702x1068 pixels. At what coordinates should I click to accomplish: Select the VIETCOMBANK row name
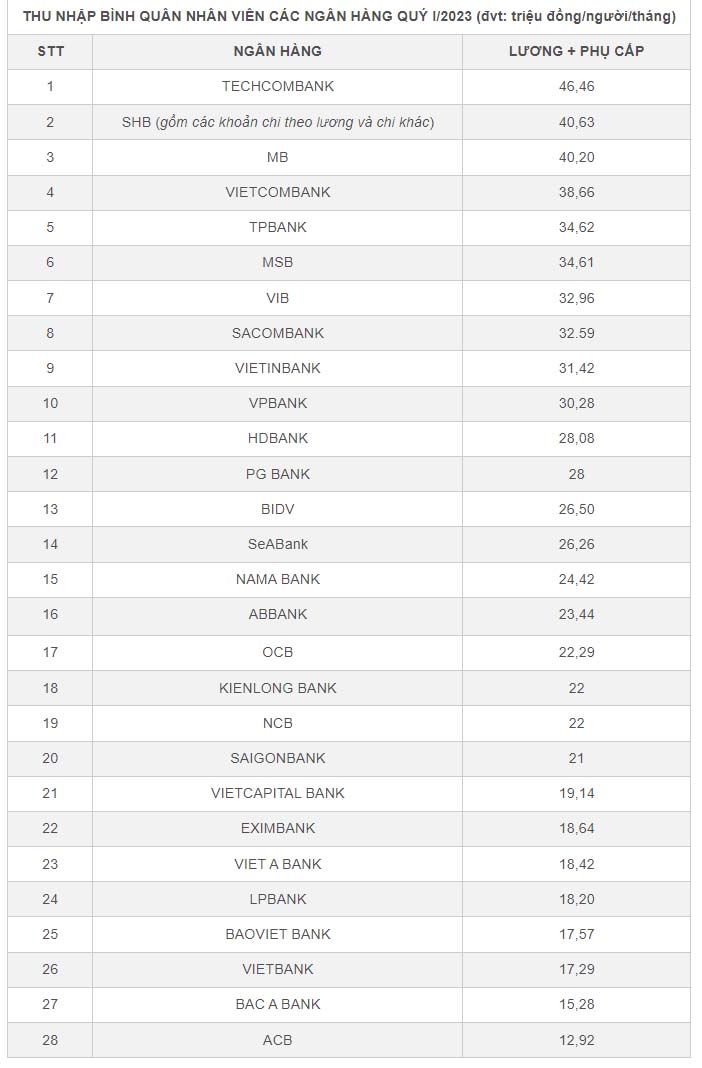click(277, 192)
